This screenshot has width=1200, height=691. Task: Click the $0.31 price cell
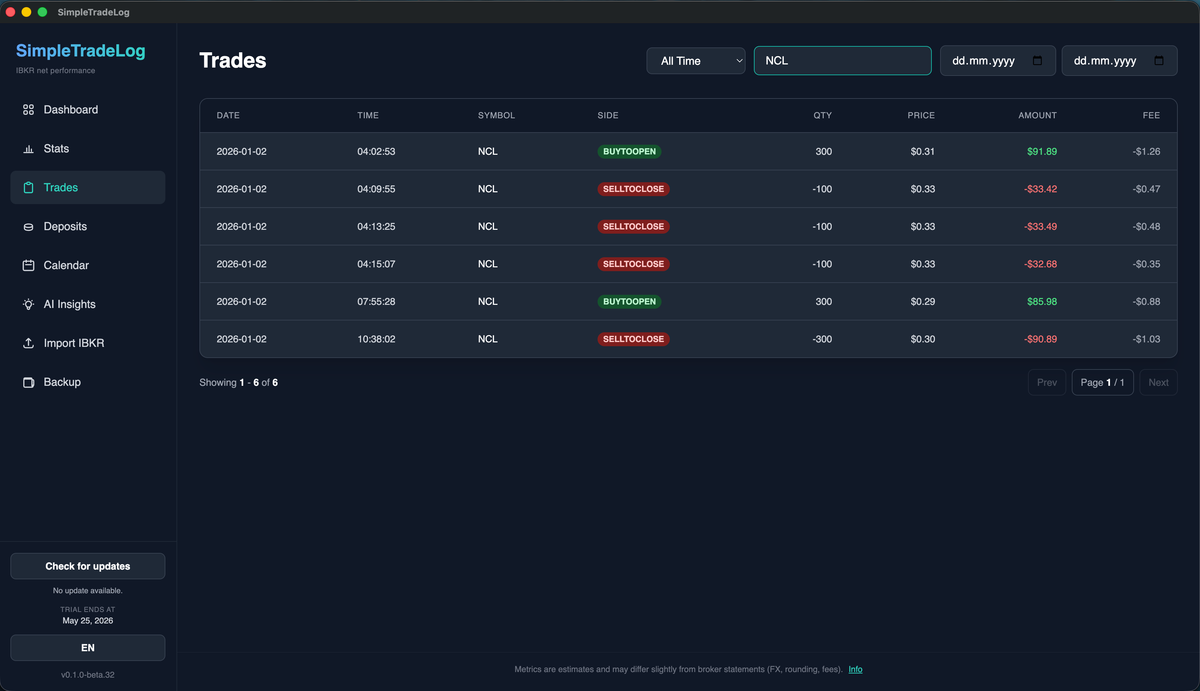(923, 152)
